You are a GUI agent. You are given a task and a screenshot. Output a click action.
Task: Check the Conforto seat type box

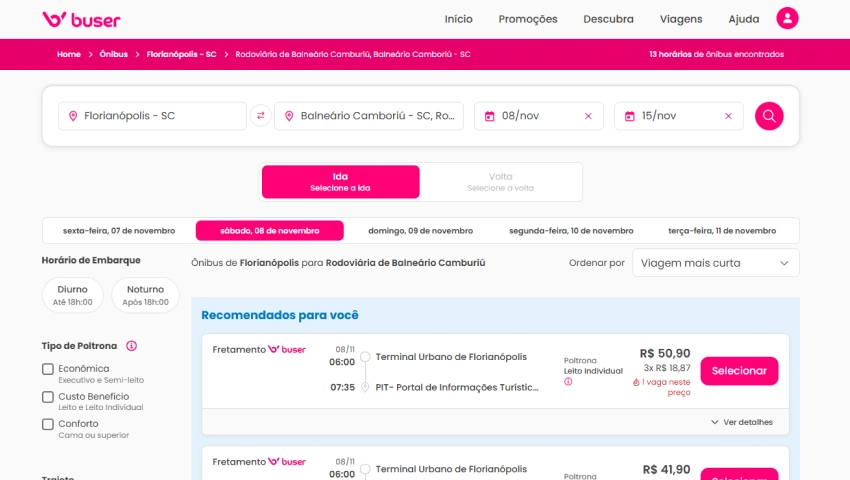(48, 424)
